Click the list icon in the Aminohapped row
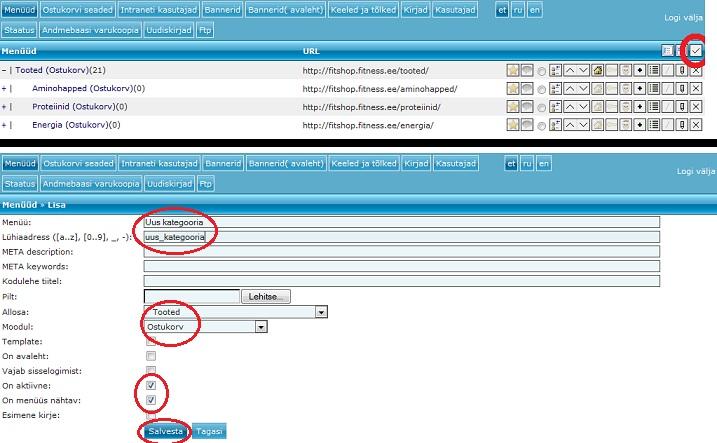This screenshot has height=443, width=717. 654,89
